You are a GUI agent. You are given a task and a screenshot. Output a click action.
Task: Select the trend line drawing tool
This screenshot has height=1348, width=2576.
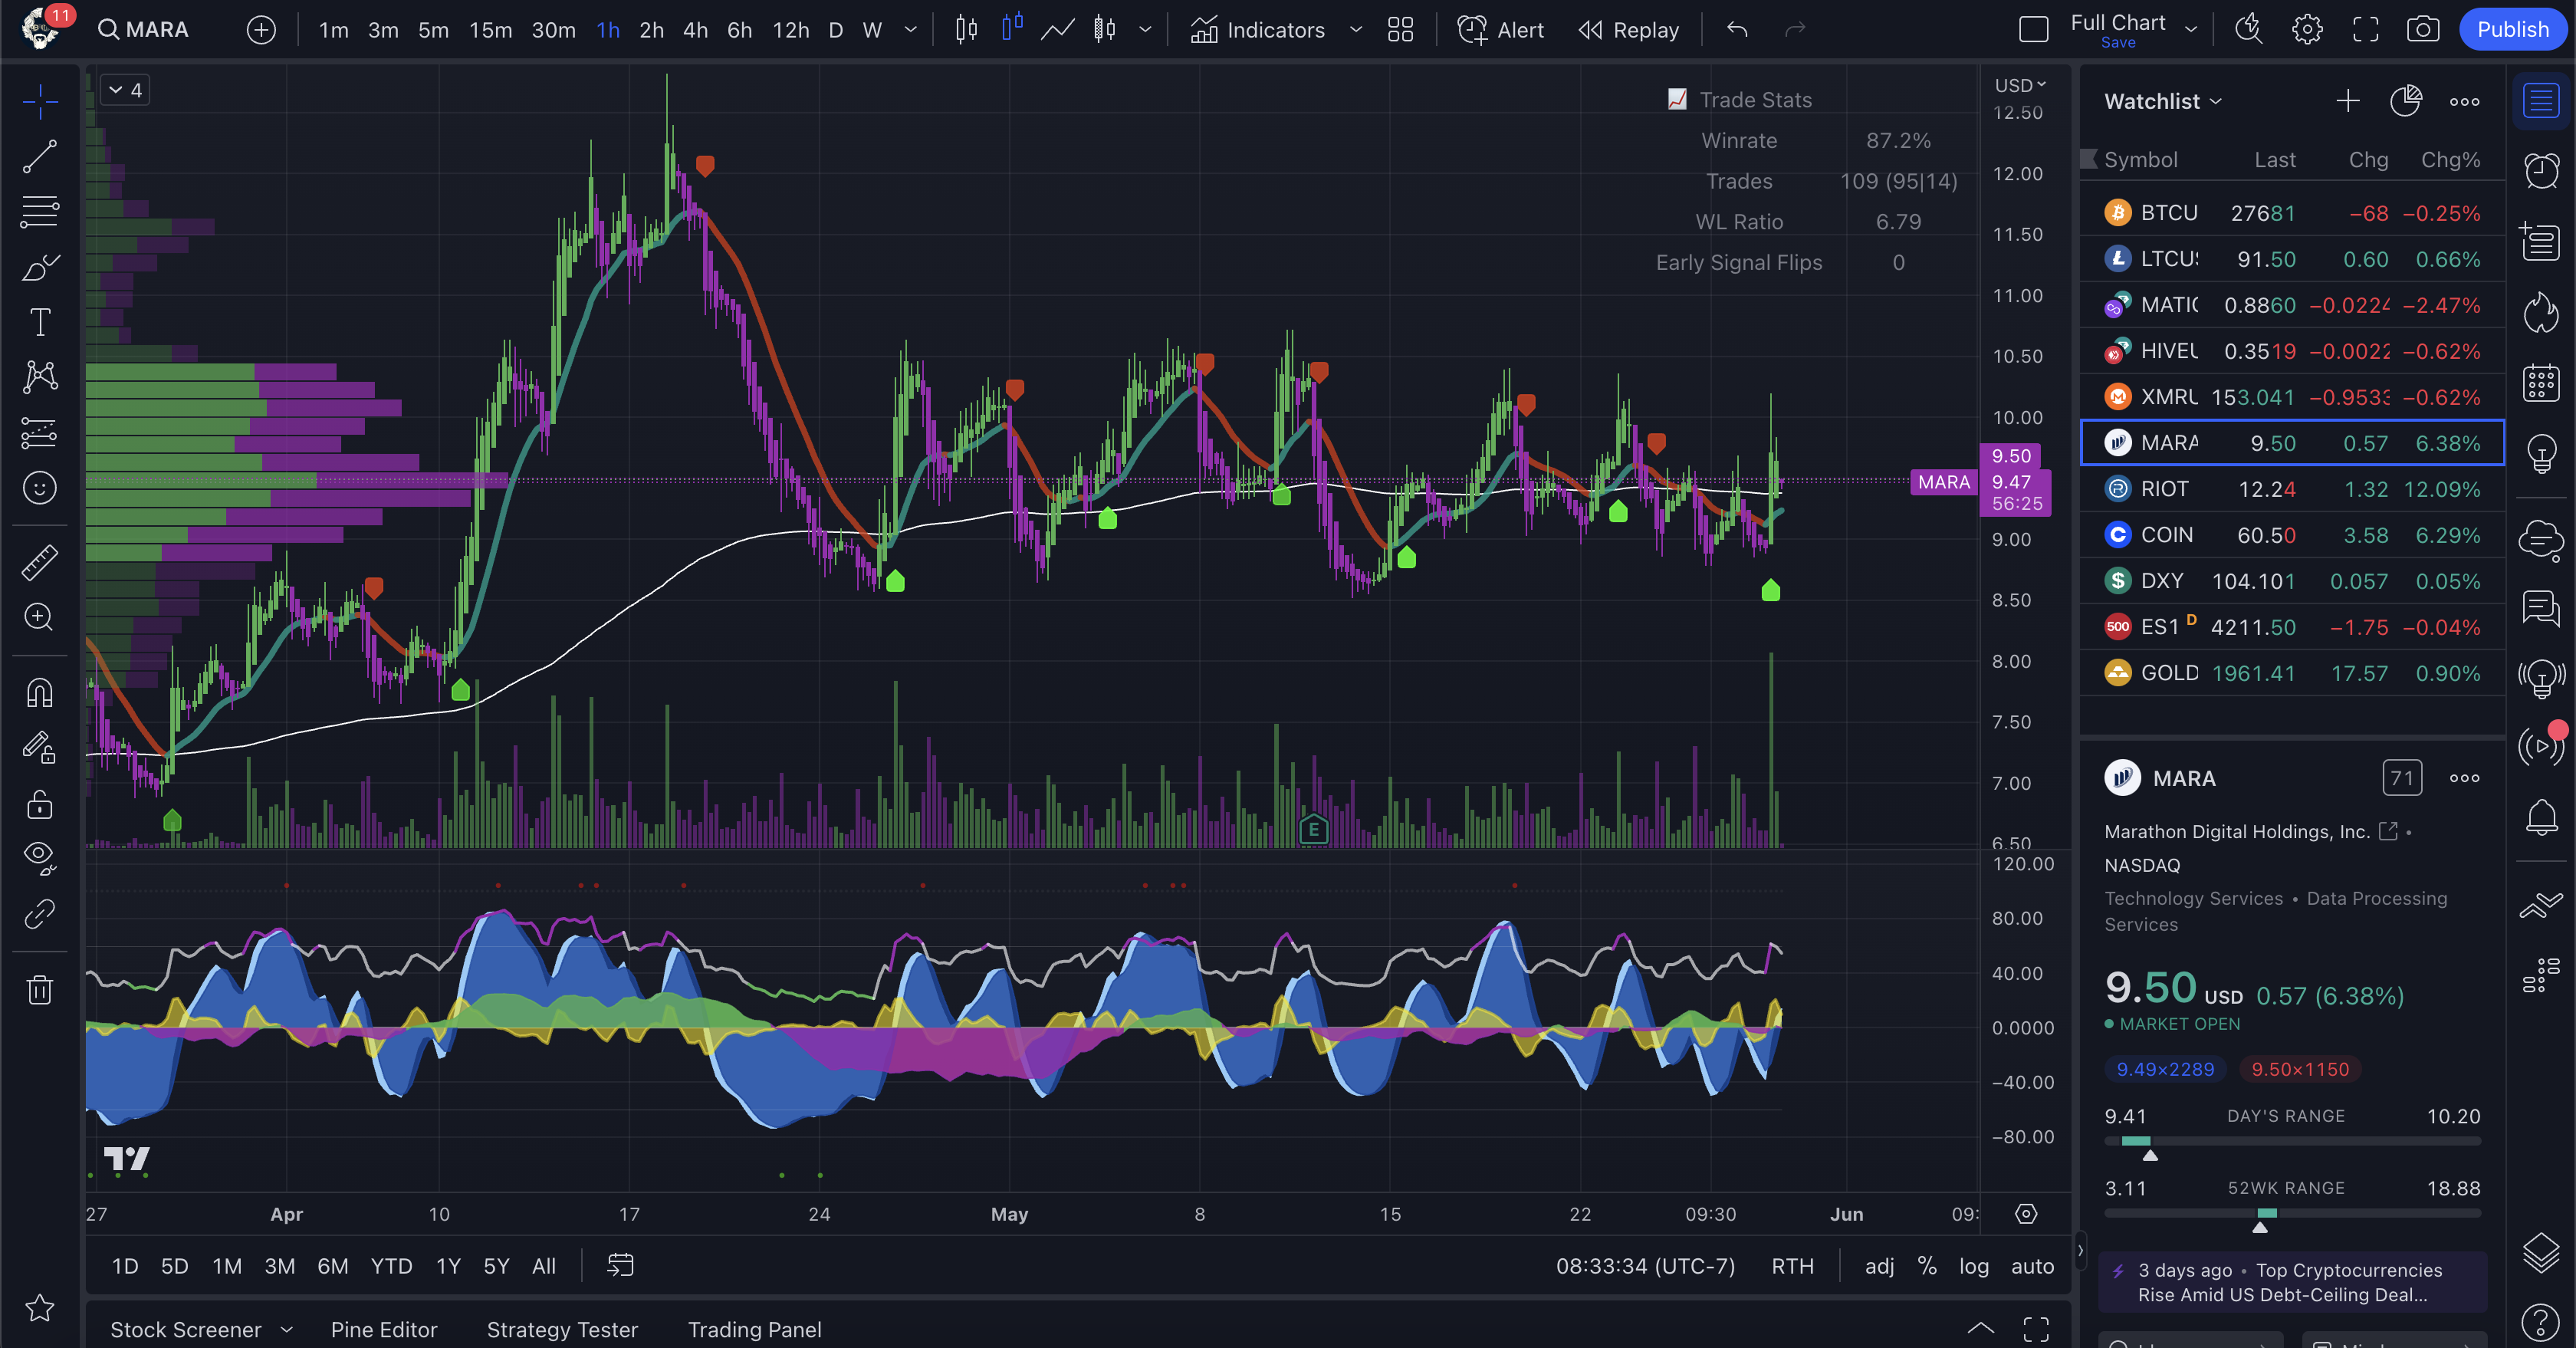(40, 157)
